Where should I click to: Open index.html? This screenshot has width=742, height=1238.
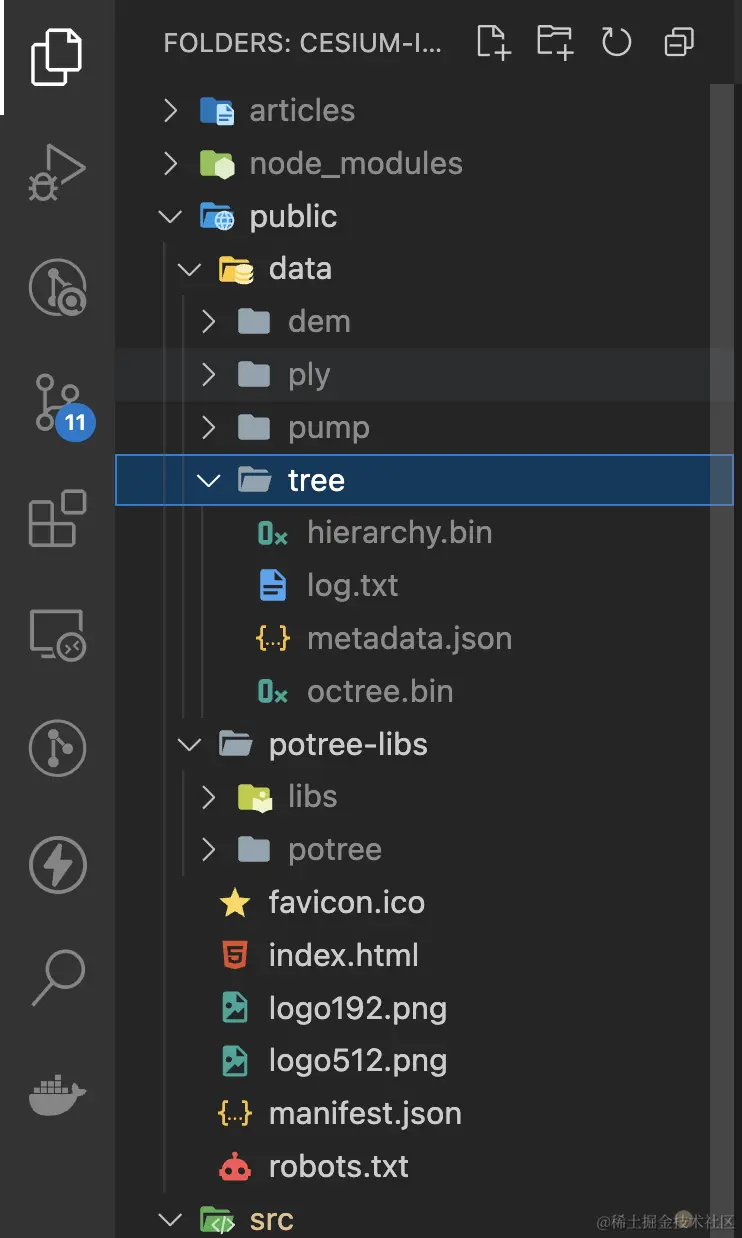(343, 955)
